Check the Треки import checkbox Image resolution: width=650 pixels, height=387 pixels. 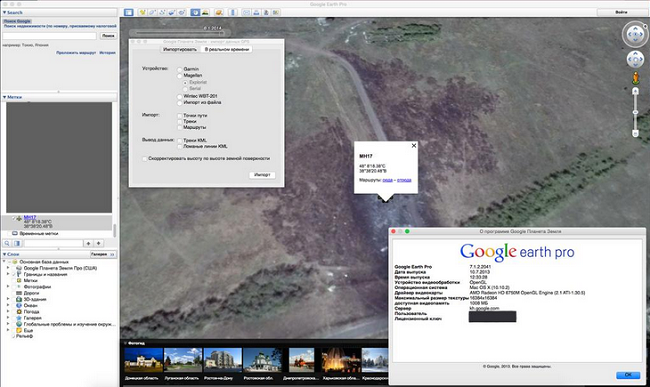tap(179, 121)
